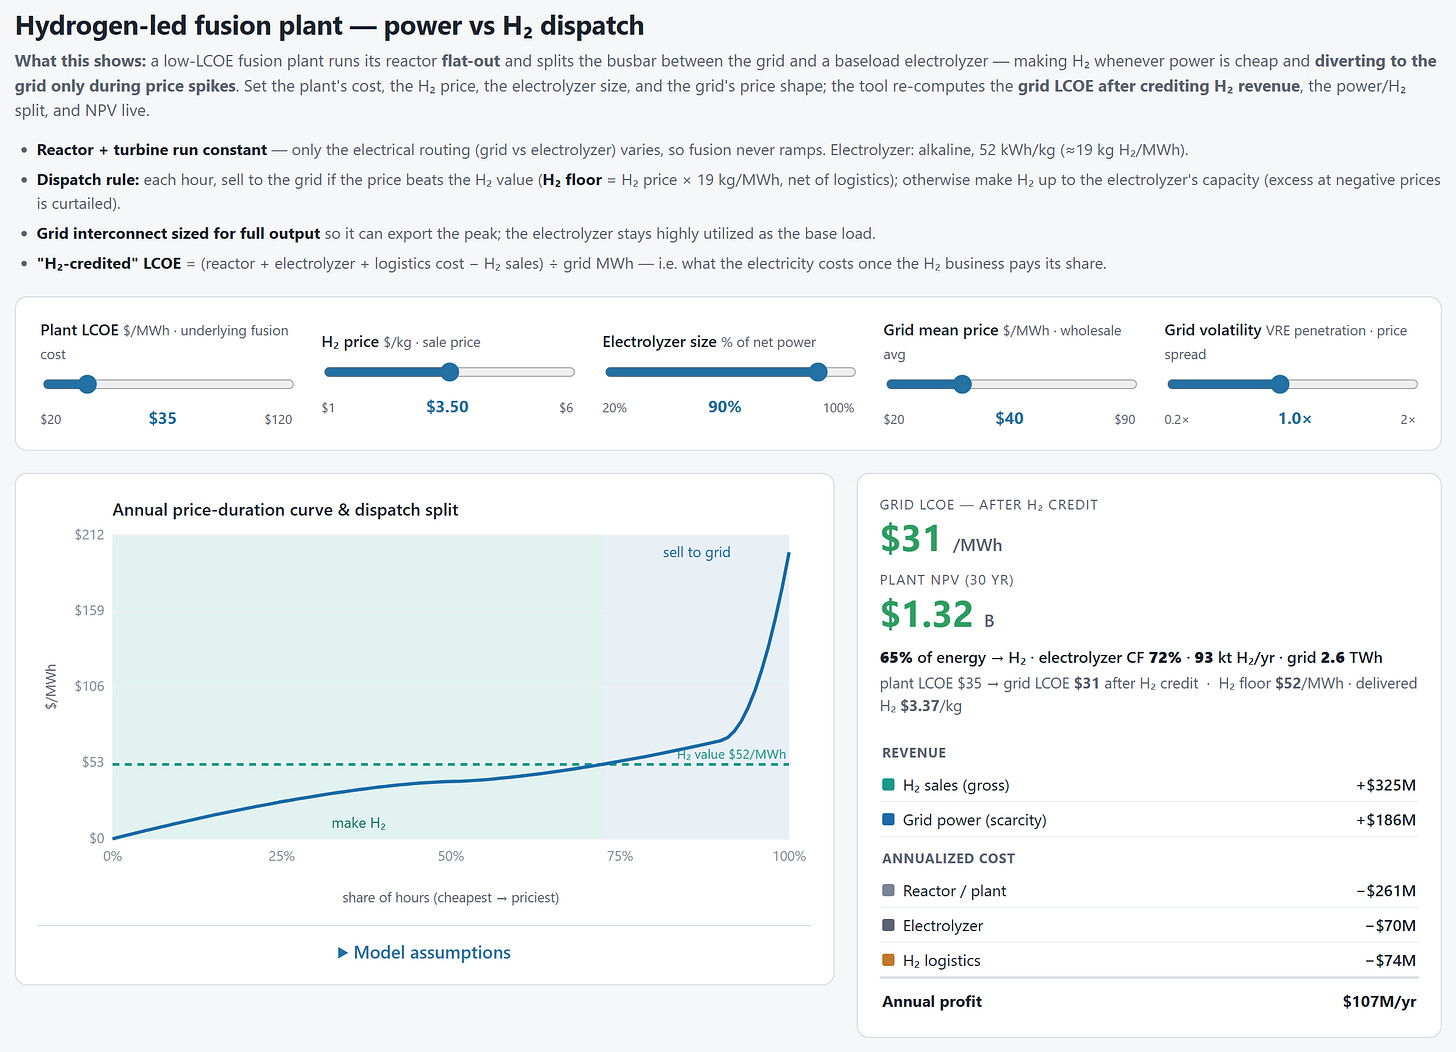Click the +$186M grid power amount
The height and width of the screenshot is (1052, 1456).
coord(1386,820)
